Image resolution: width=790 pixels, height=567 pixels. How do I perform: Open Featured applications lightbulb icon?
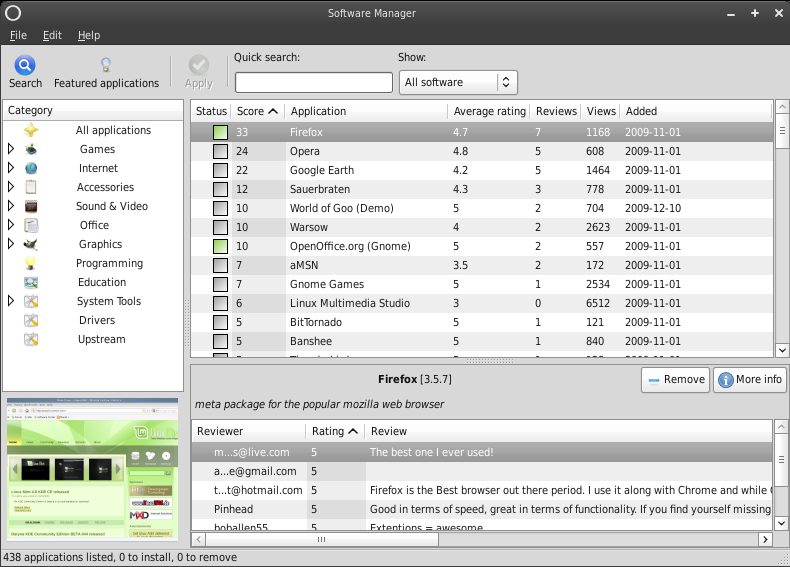pos(106,65)
